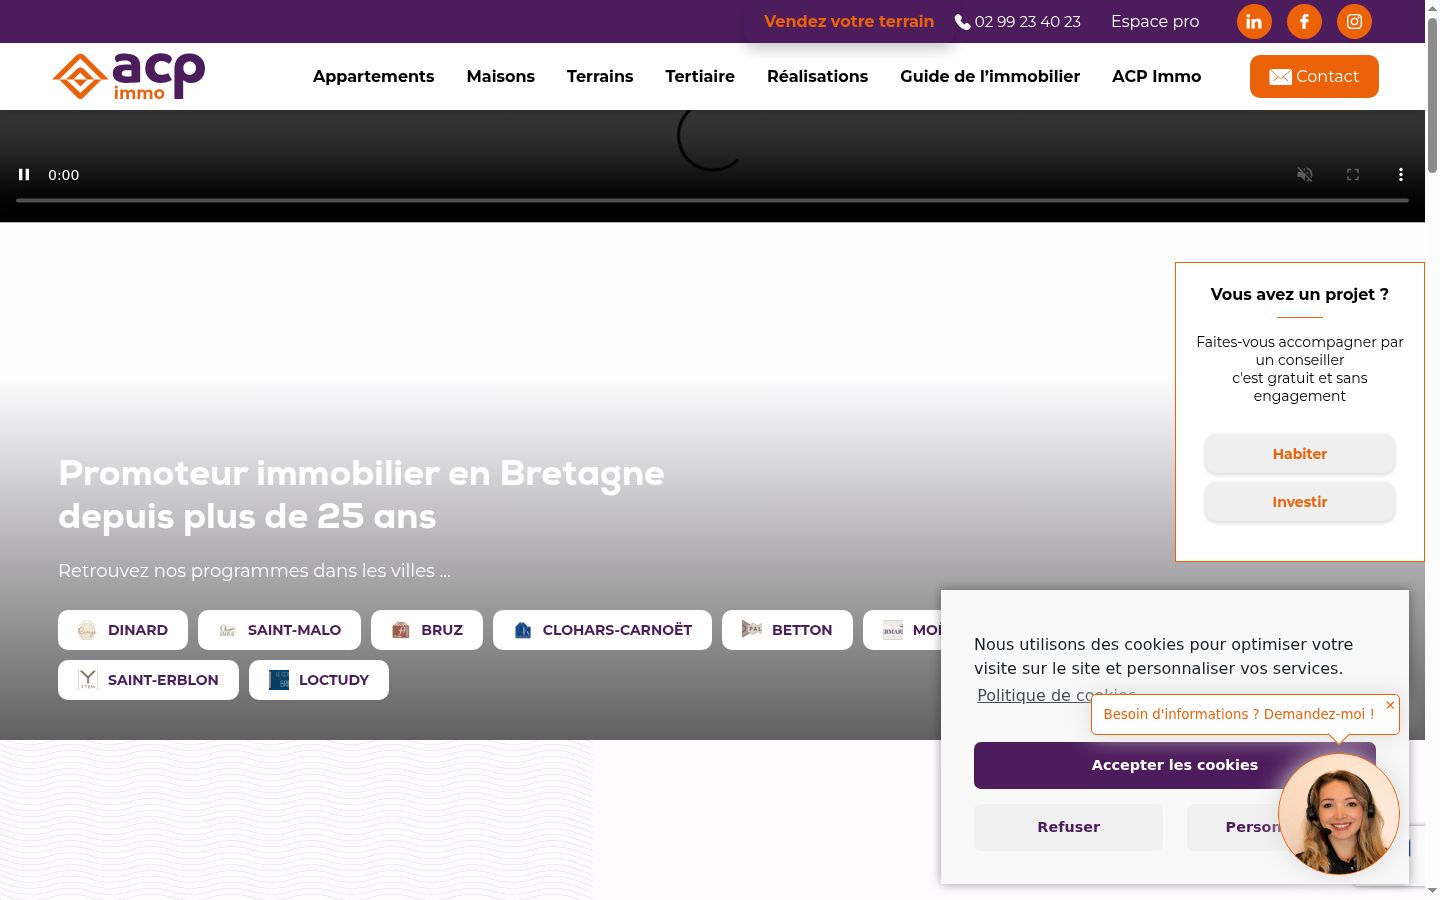Open Vendez votre terrain link
Viewport: 1440px width, 900px height.
pos(849,21)
